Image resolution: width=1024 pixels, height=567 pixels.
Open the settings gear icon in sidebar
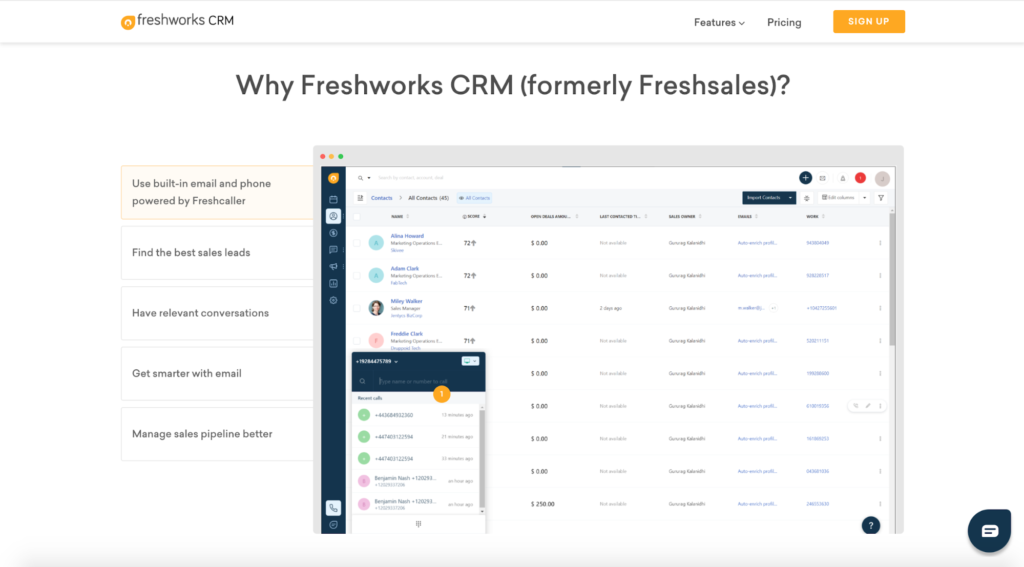pos(334,300)
